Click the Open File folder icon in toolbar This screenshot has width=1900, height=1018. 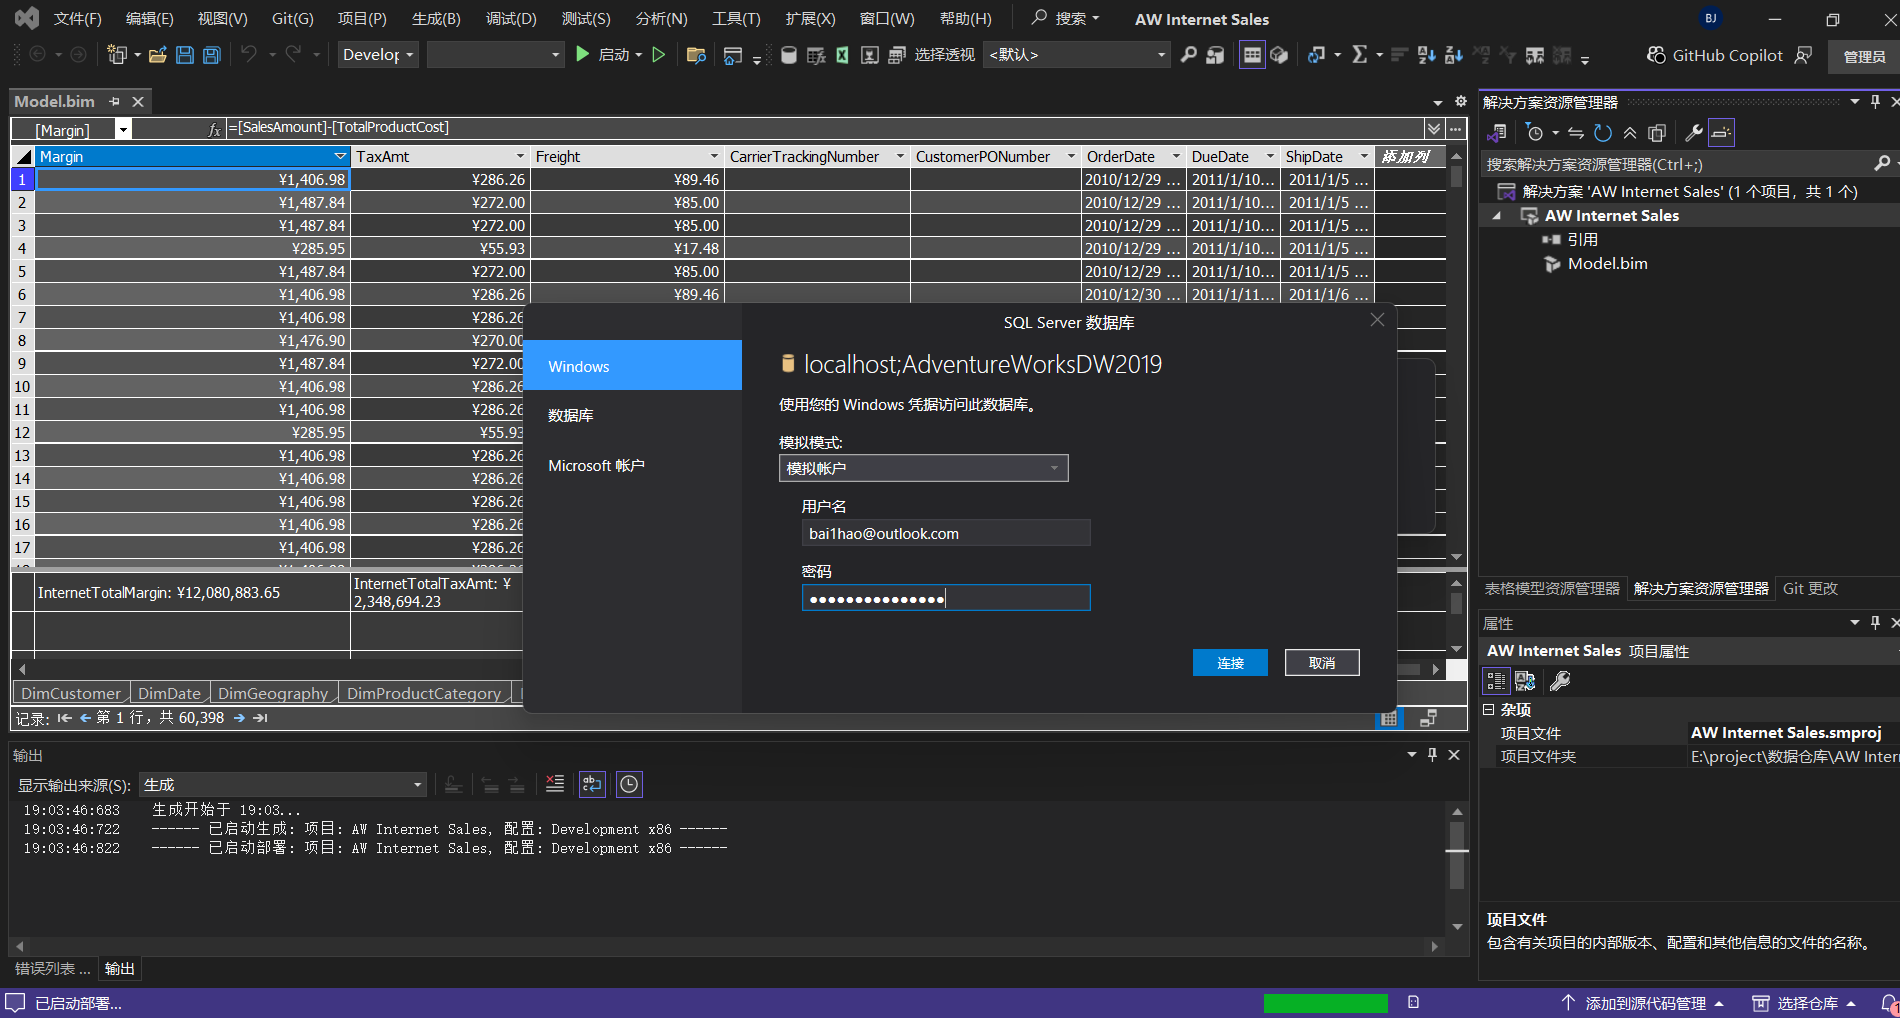point(157,55)
